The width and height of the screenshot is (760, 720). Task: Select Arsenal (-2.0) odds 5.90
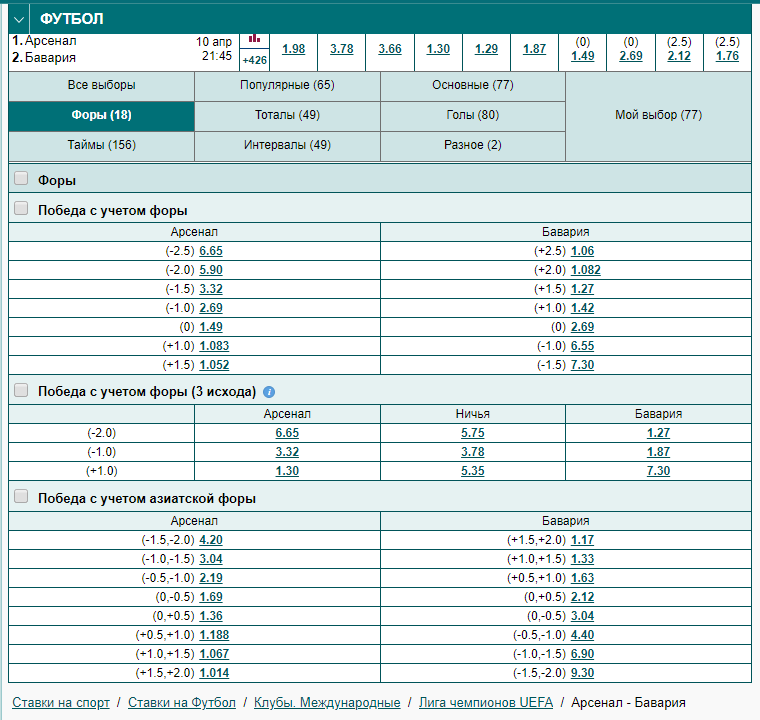pyautogui.click(x=211, y=270)
